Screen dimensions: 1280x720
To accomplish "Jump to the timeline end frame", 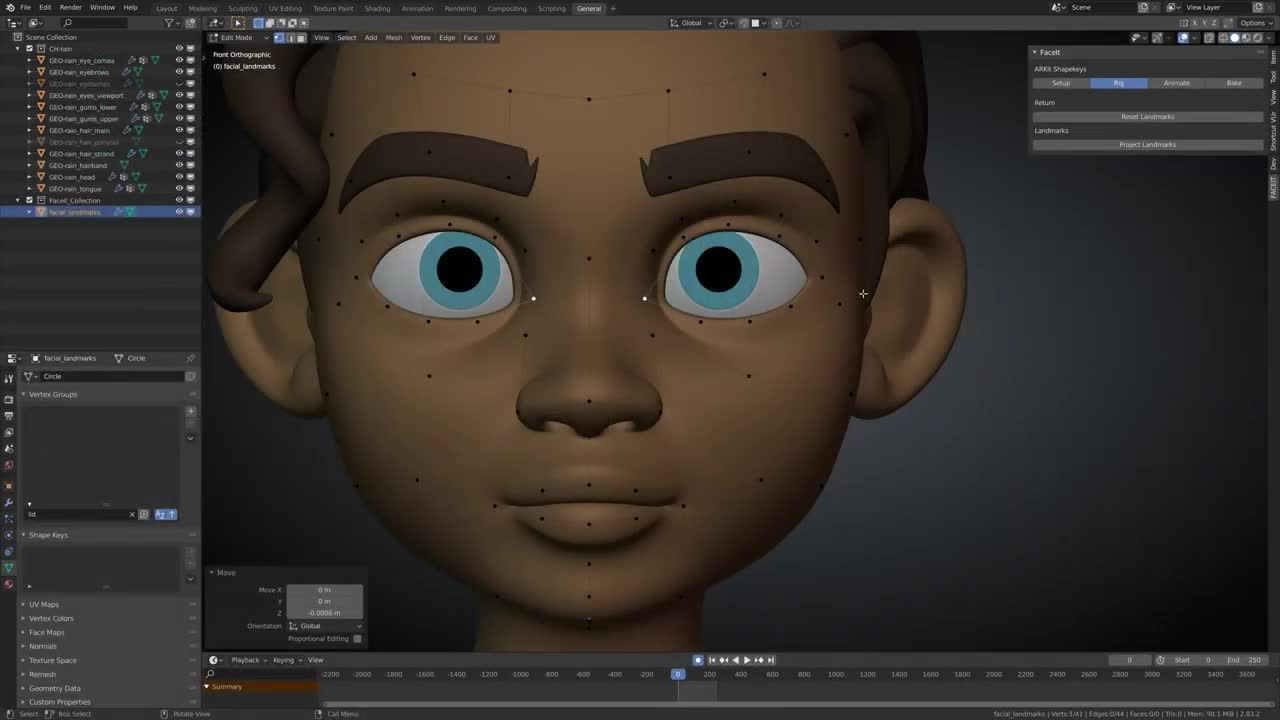I will (770, 660).
